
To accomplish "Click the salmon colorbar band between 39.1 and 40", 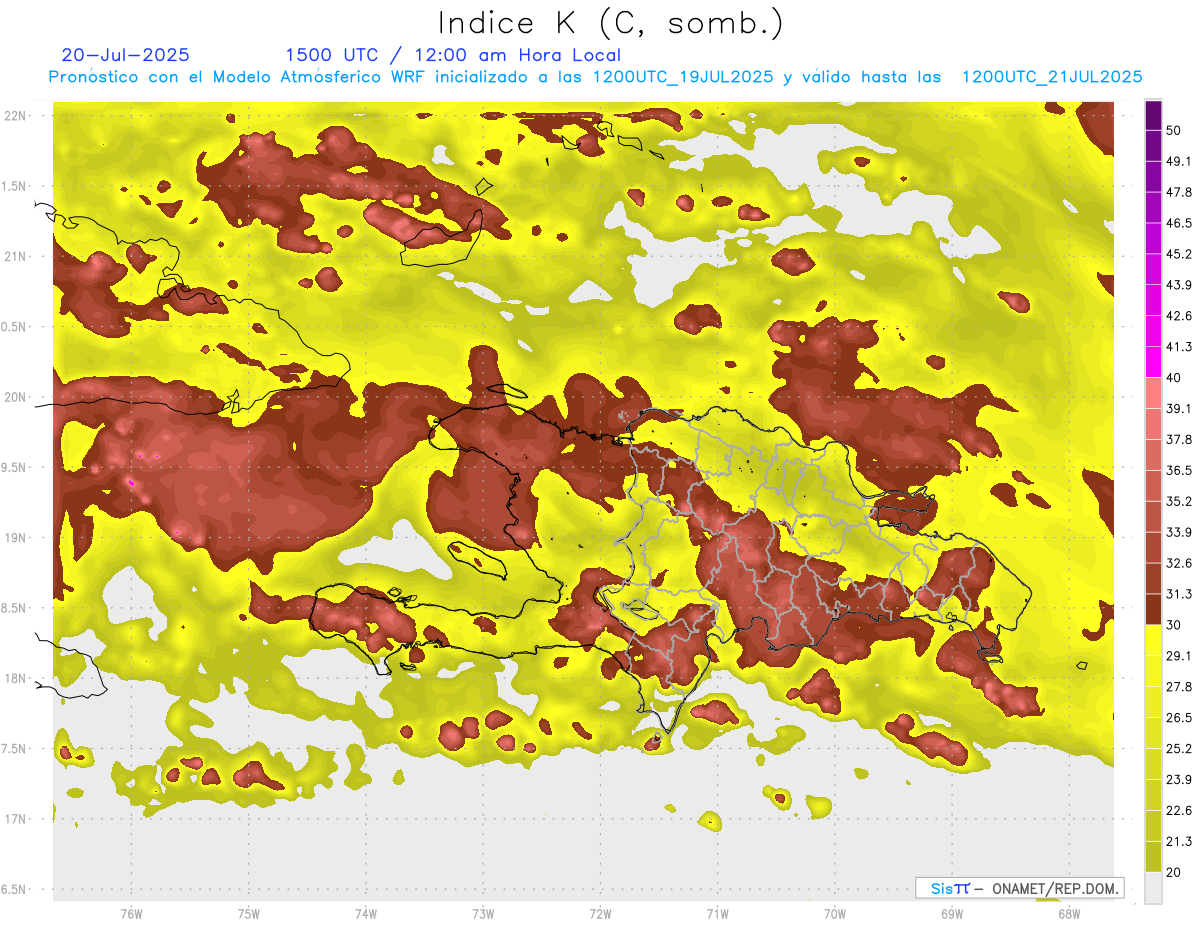I will pos(1153,393).
